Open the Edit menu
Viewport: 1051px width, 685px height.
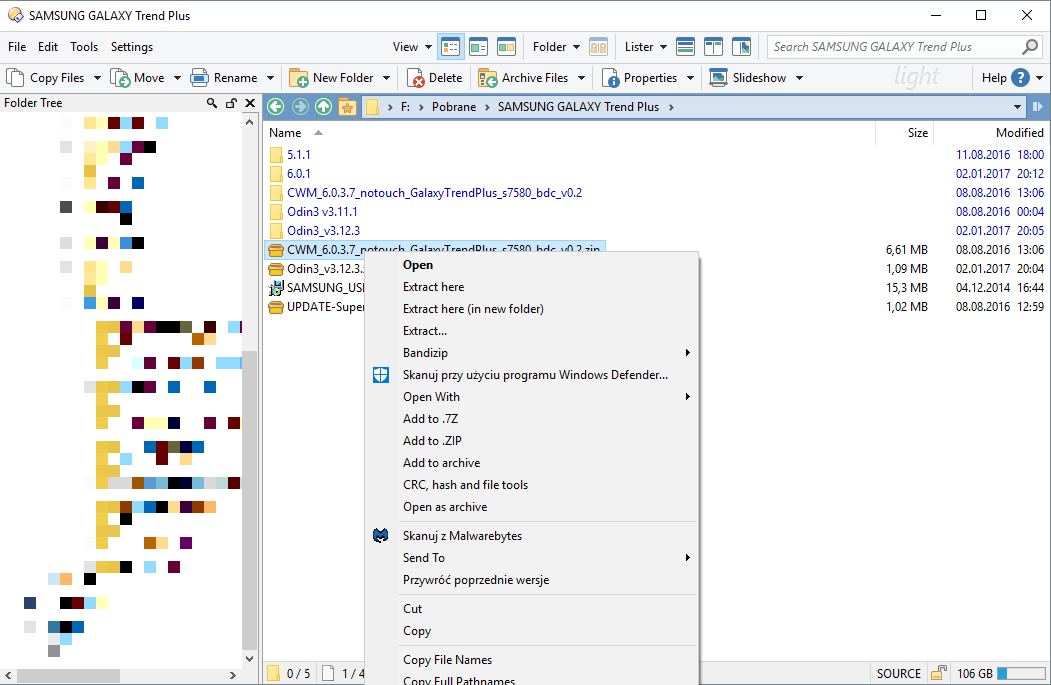pos(48,47)
